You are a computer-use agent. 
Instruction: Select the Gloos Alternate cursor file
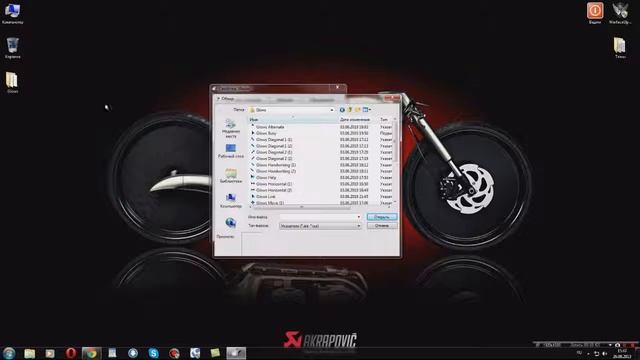pyautogui.click(x=270, y=127)
